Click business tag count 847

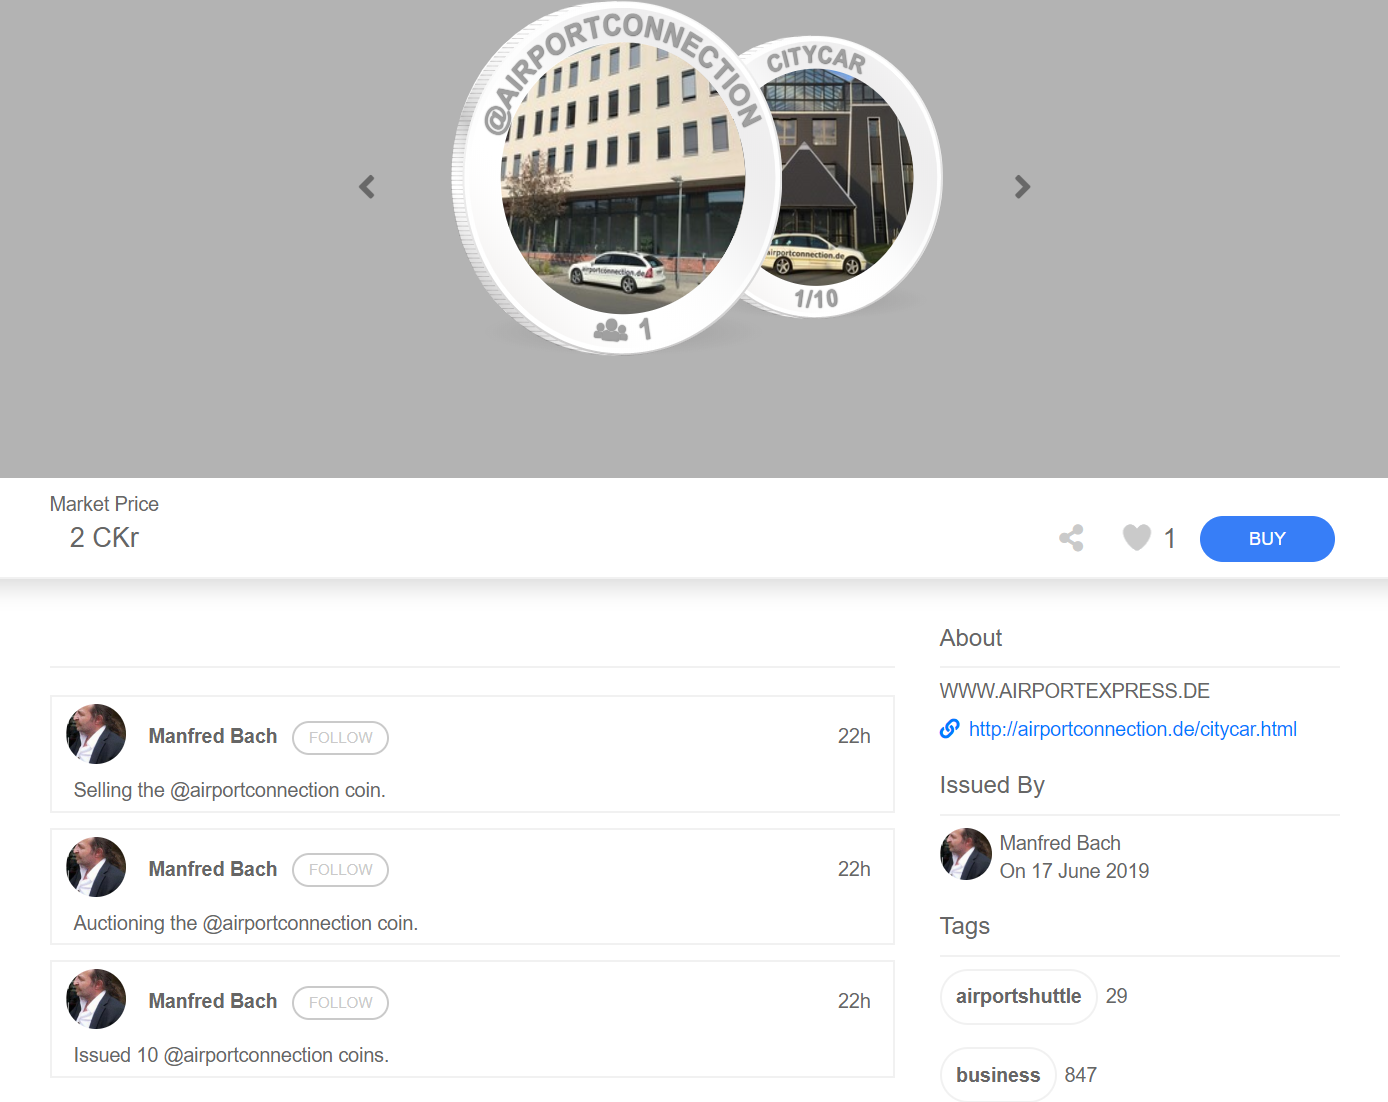1081,1075
